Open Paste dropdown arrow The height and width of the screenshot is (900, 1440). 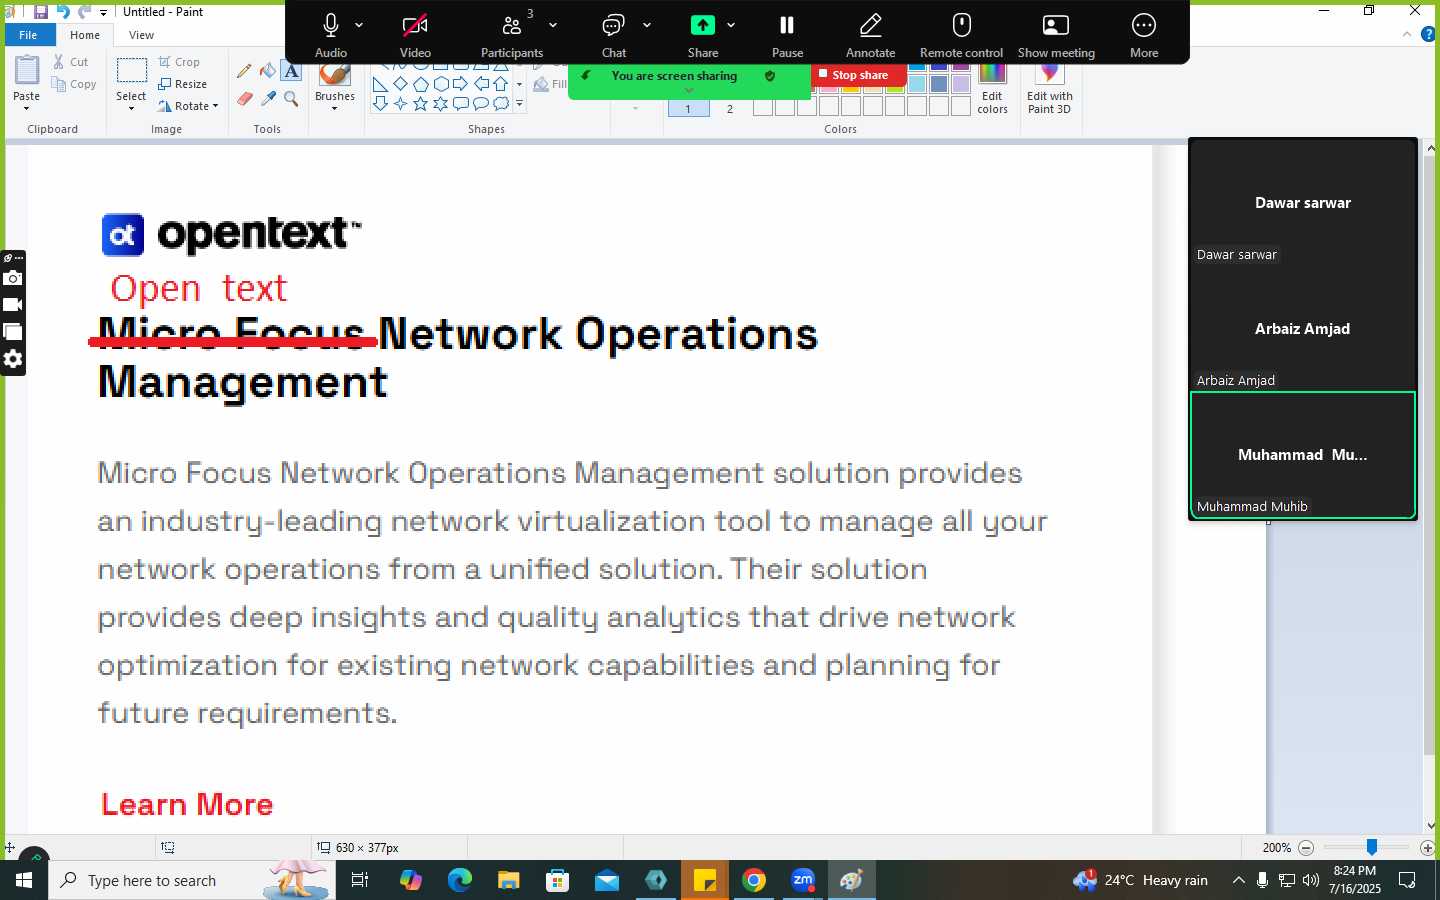(27, 108)
